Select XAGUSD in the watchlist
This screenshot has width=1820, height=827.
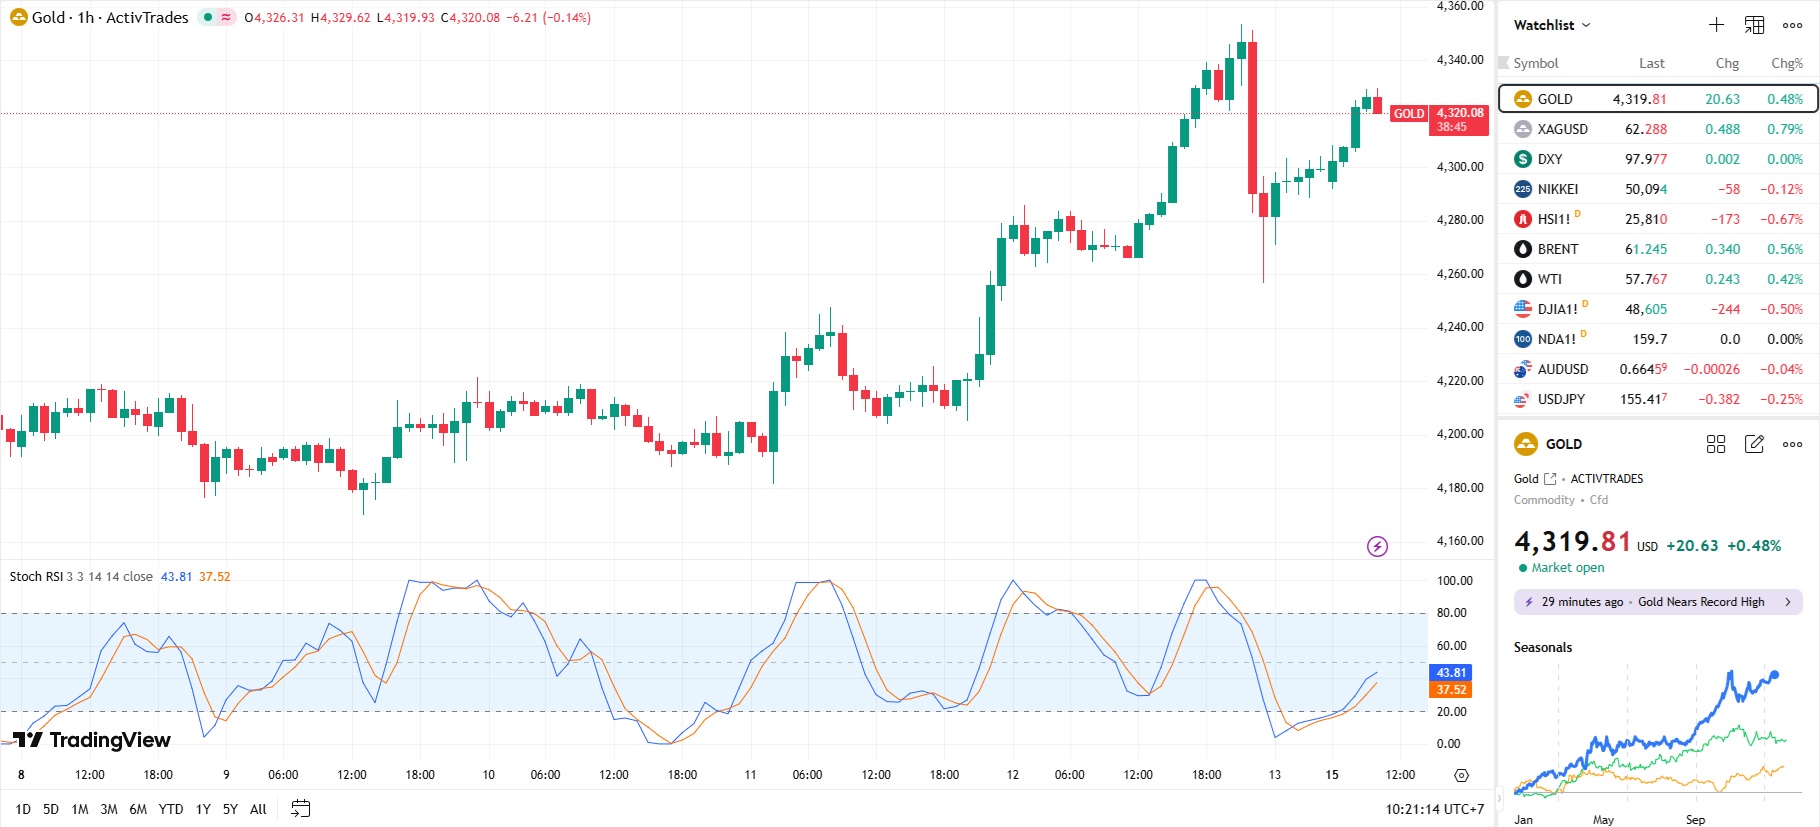coord(1562,129)
